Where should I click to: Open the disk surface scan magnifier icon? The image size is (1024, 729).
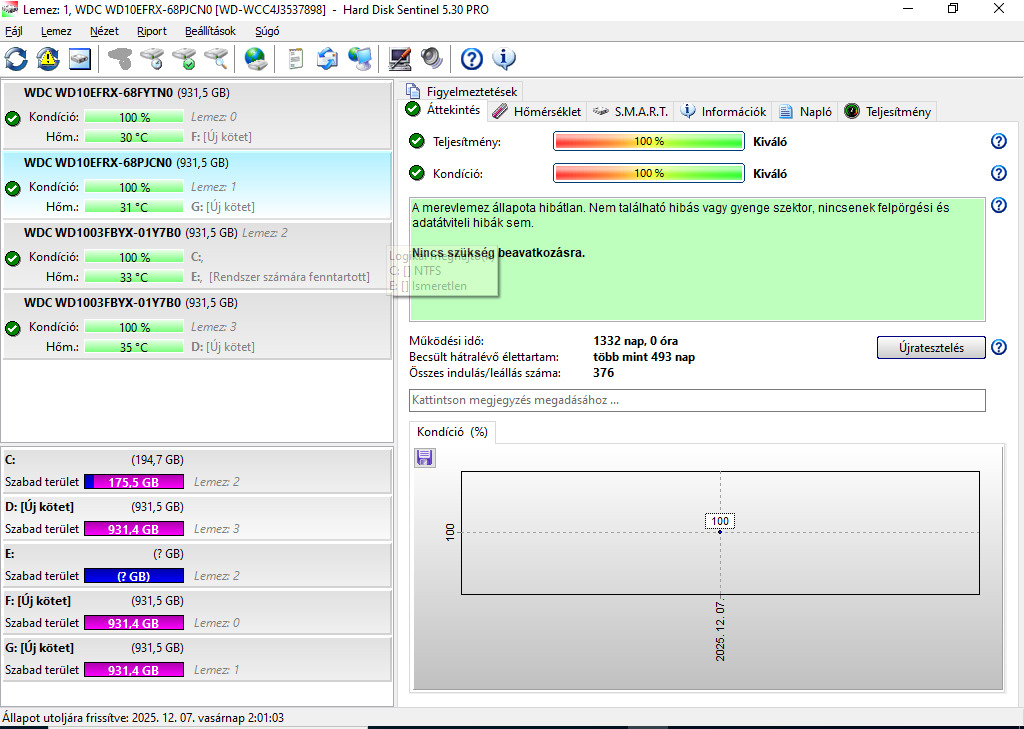[216, 59]
